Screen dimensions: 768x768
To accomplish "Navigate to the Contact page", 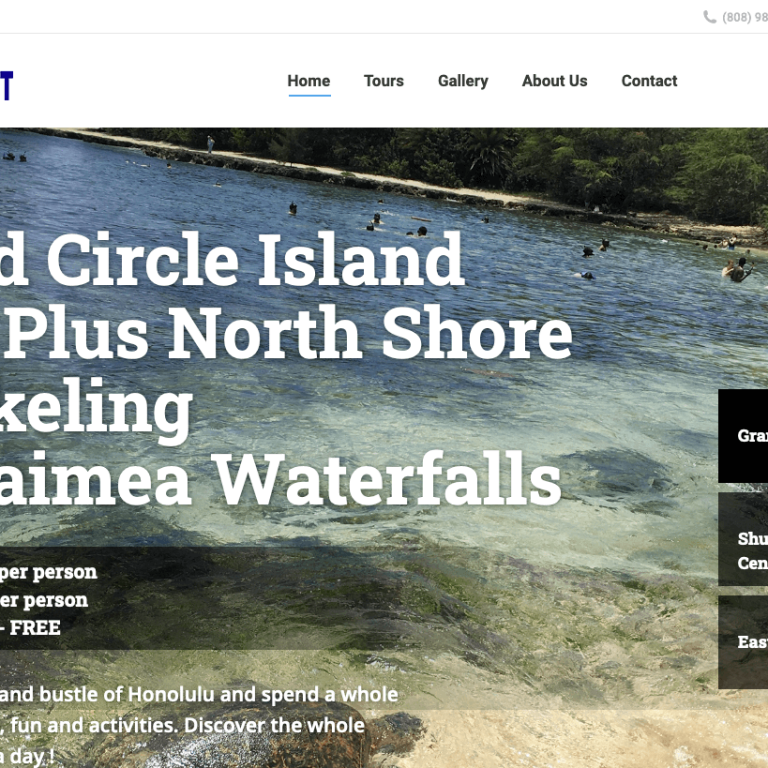I will [x=649, y=81].
